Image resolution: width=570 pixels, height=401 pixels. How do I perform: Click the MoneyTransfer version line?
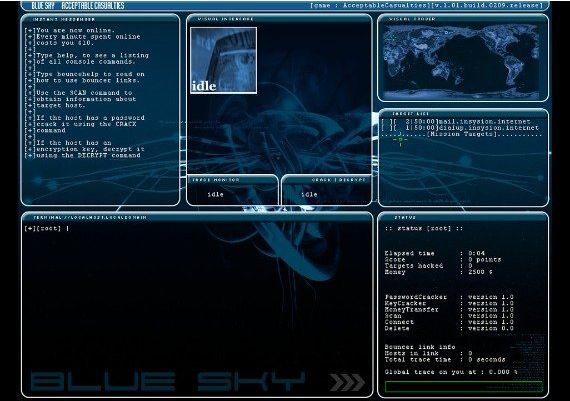coord(449,309)
